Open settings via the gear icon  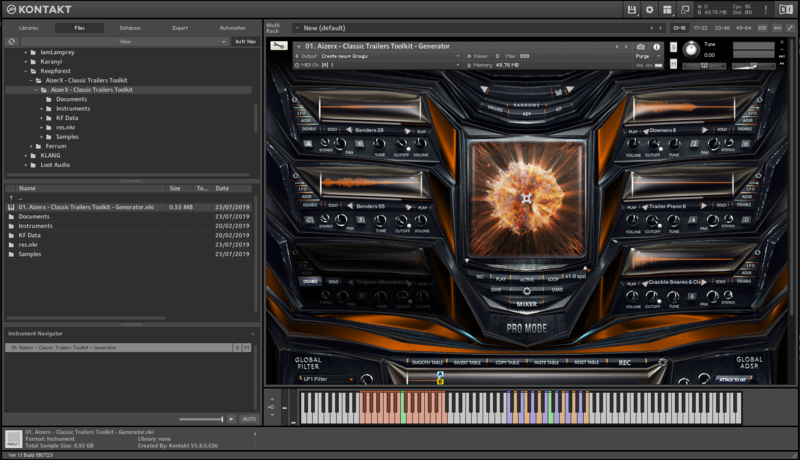pos(650,10)
